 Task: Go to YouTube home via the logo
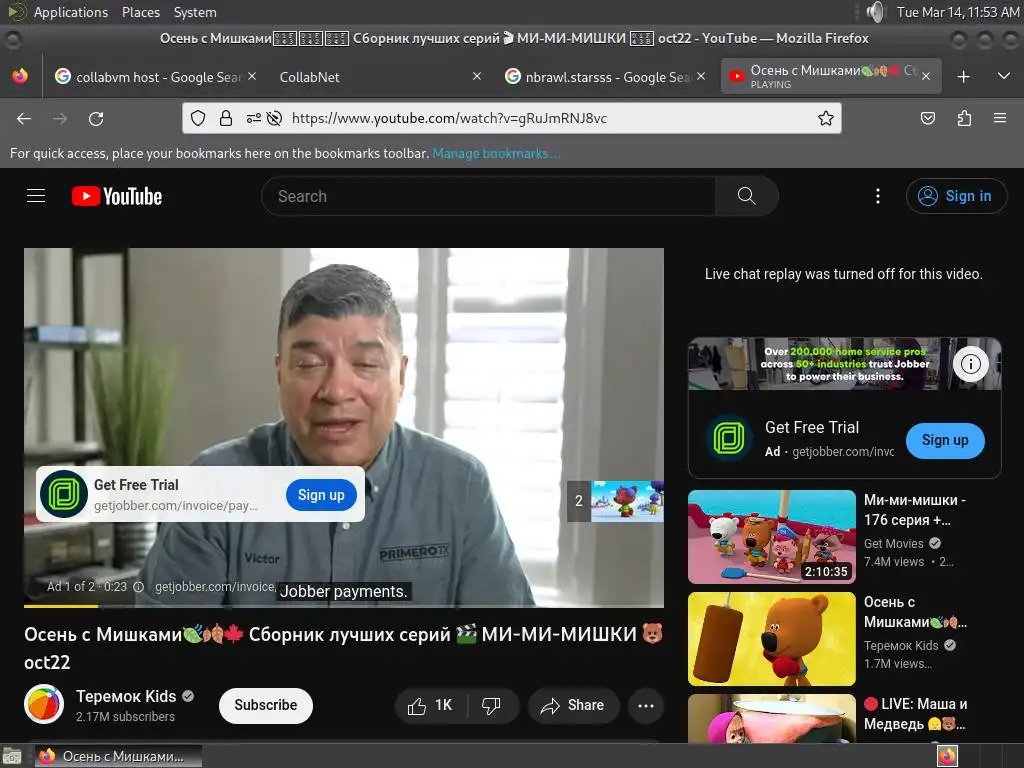[x=117, y=196]
